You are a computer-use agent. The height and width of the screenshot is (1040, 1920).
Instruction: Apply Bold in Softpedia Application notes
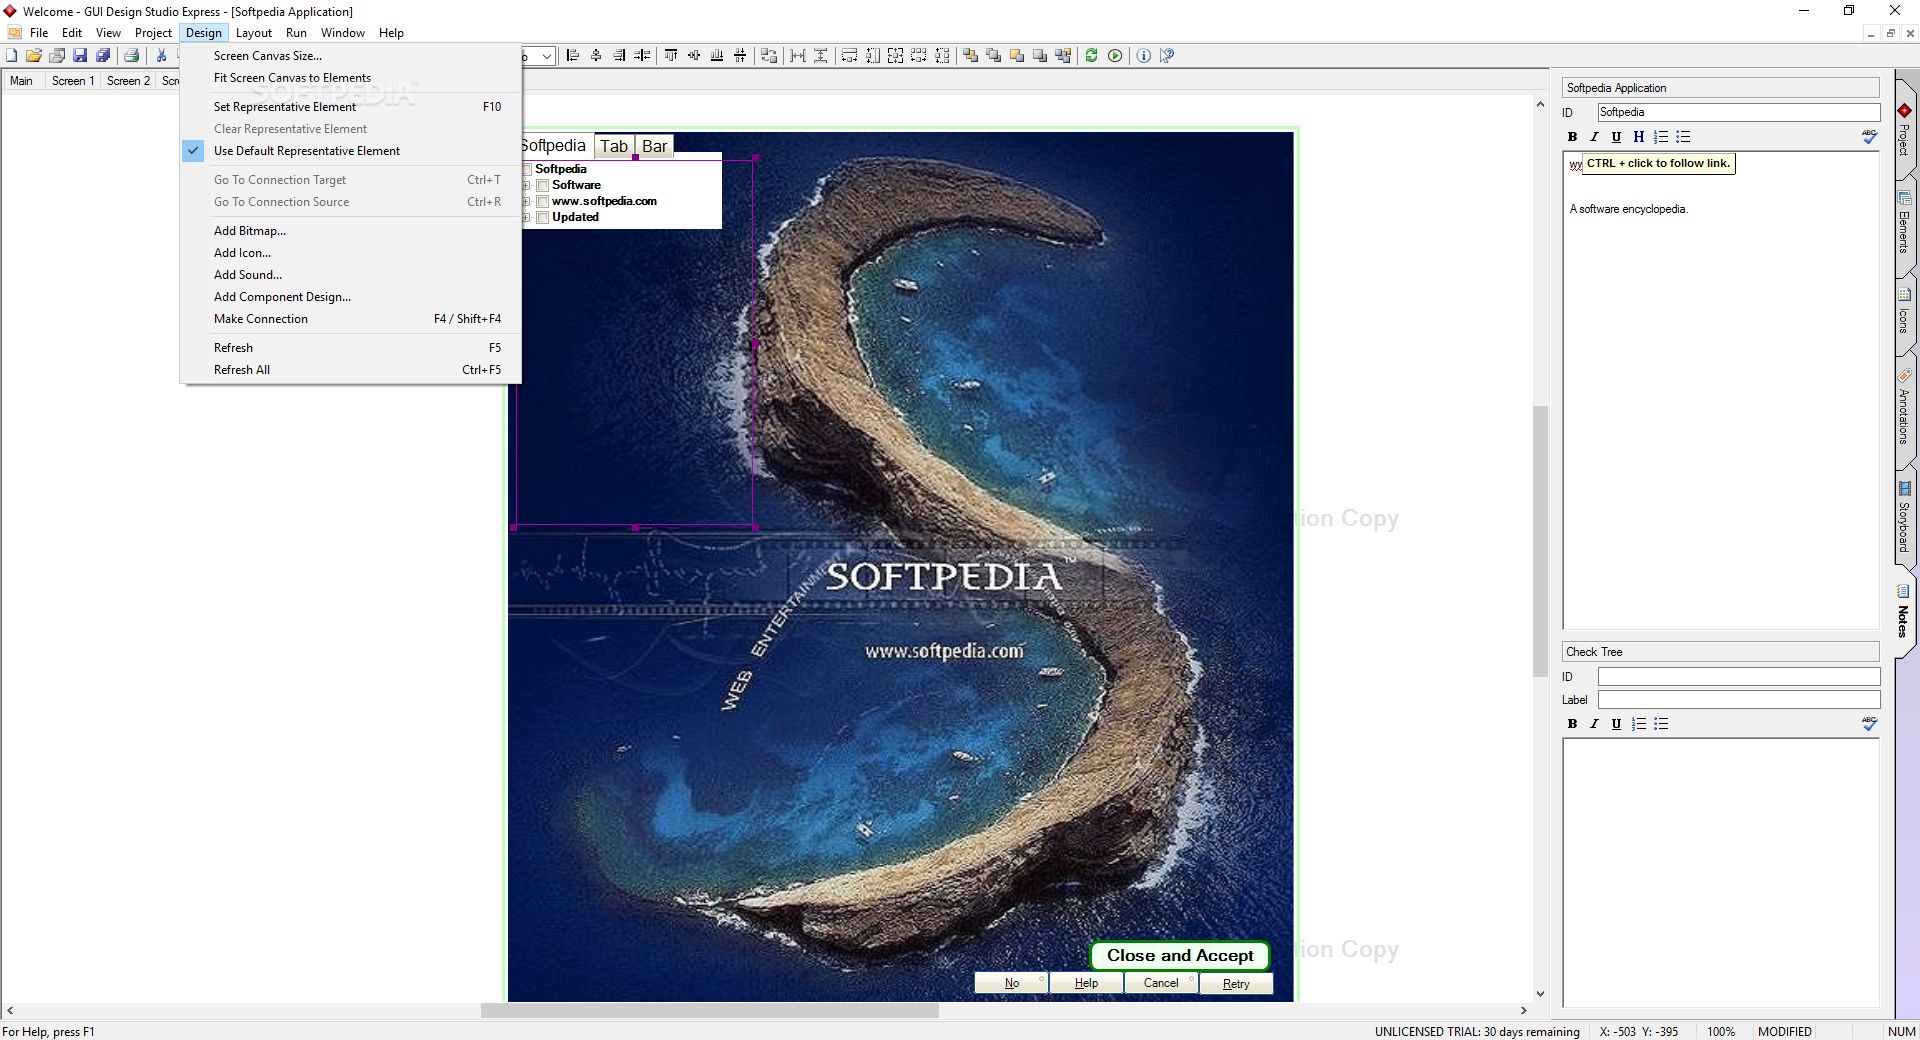coord(1572,137)
